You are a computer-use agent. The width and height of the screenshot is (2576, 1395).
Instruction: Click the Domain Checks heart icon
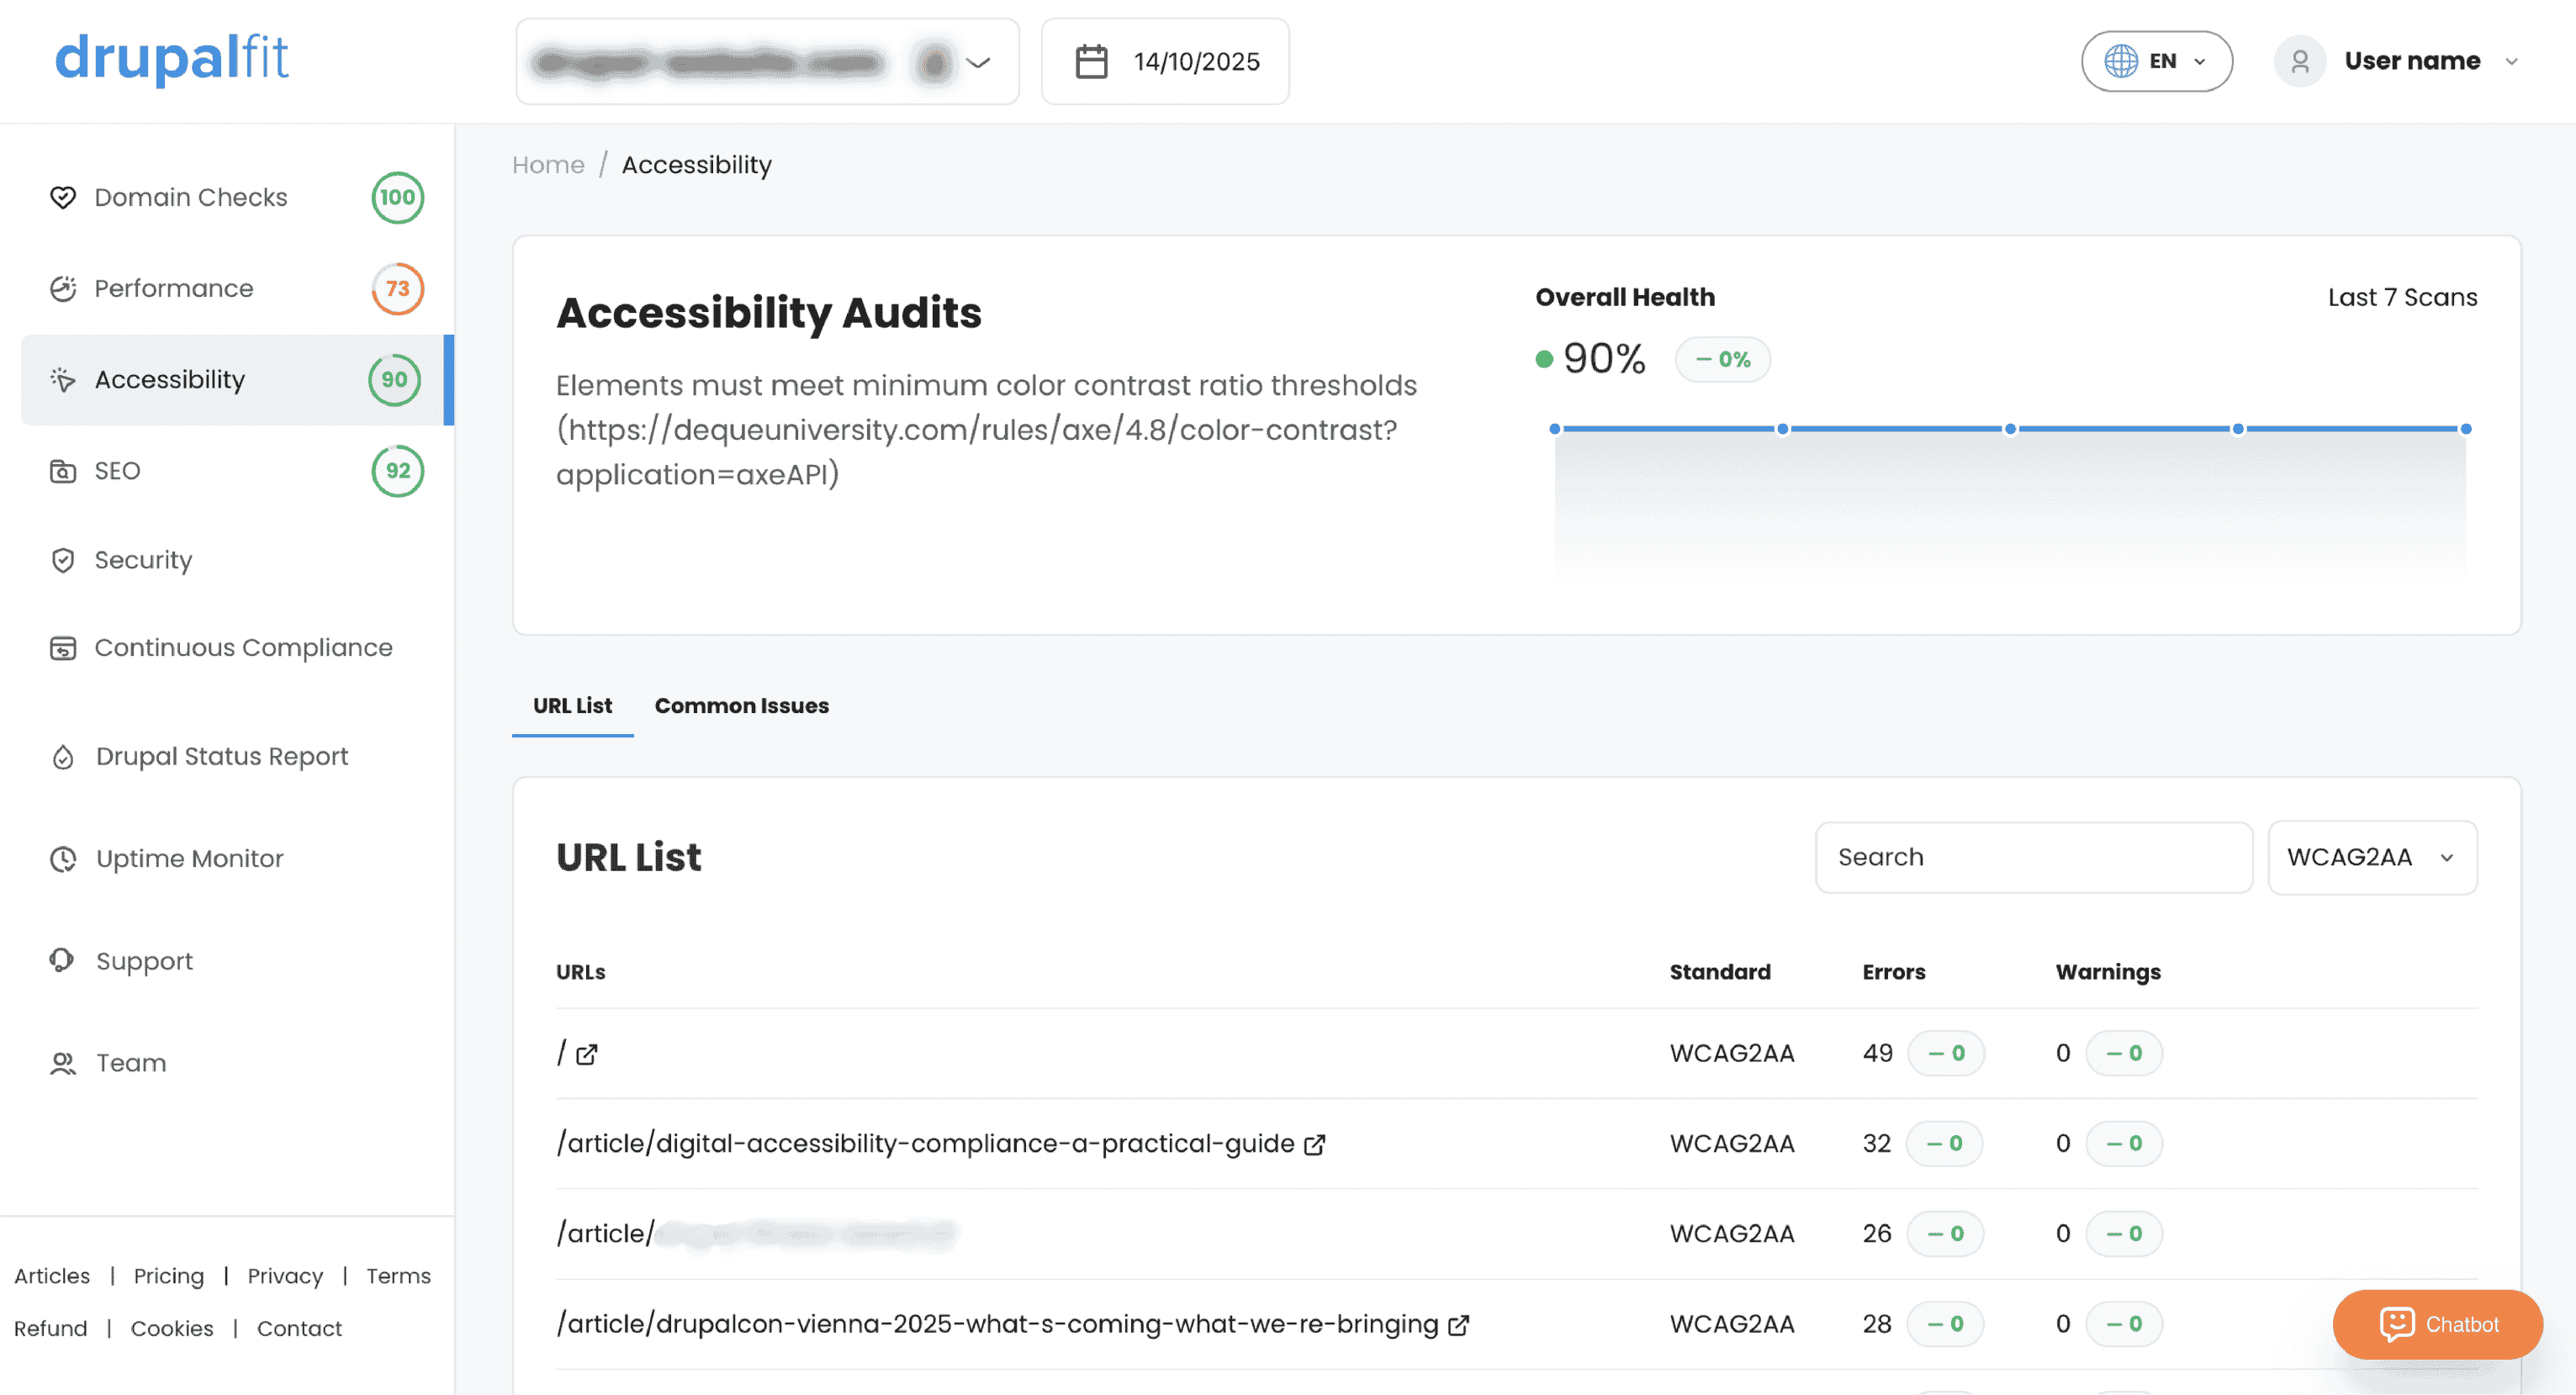pos(63,197)
